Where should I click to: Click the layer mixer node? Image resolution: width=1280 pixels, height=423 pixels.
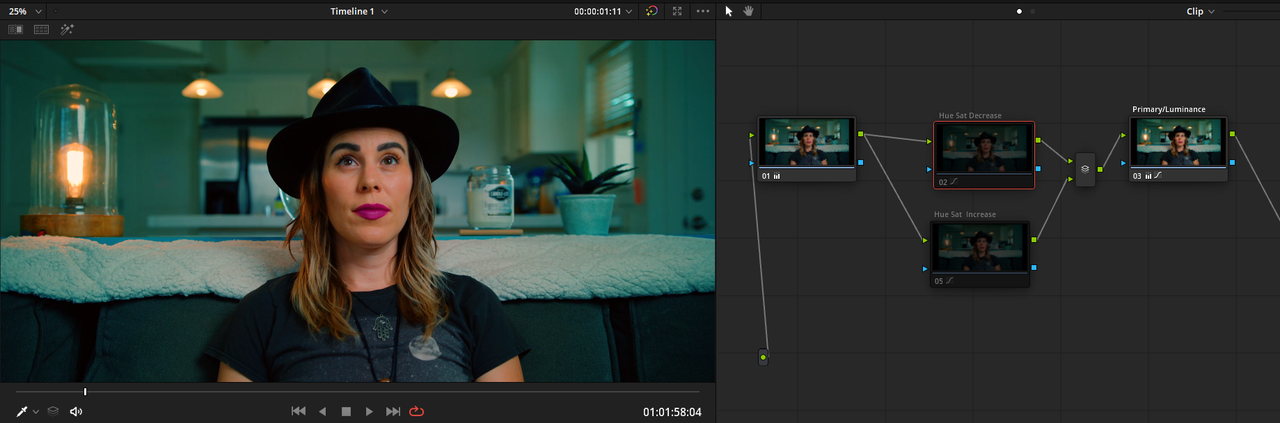coord(1085,169)
